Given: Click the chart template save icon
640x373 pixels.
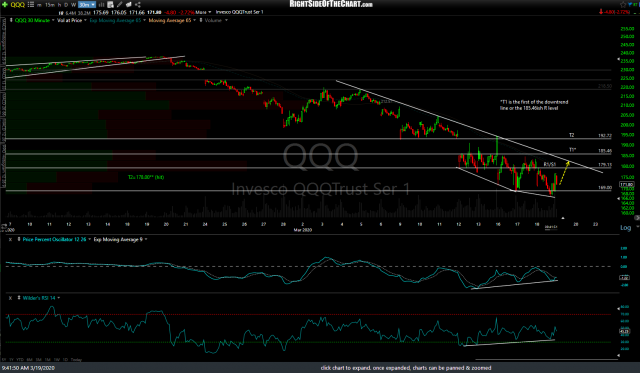Looking at the screenshot, I should click(111, 5).
